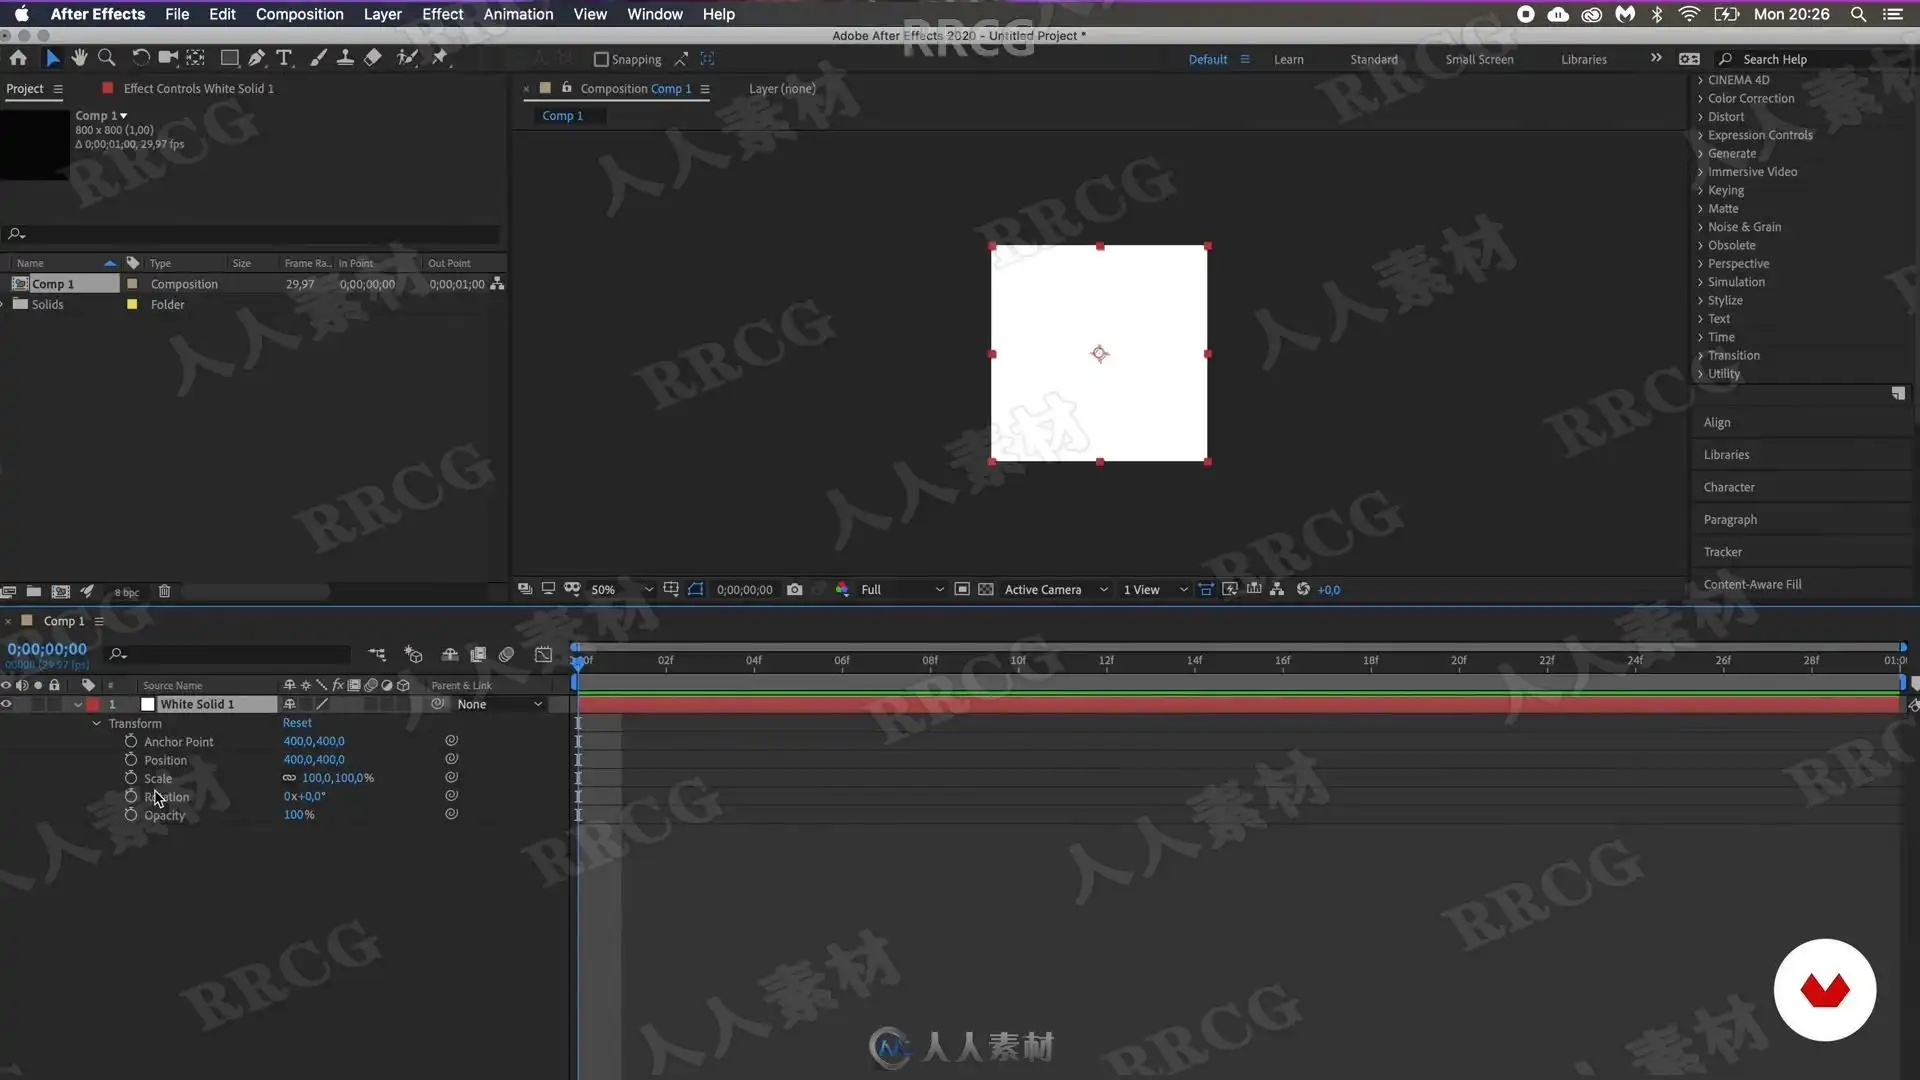Select the Zoom tool

pos(106,58)
